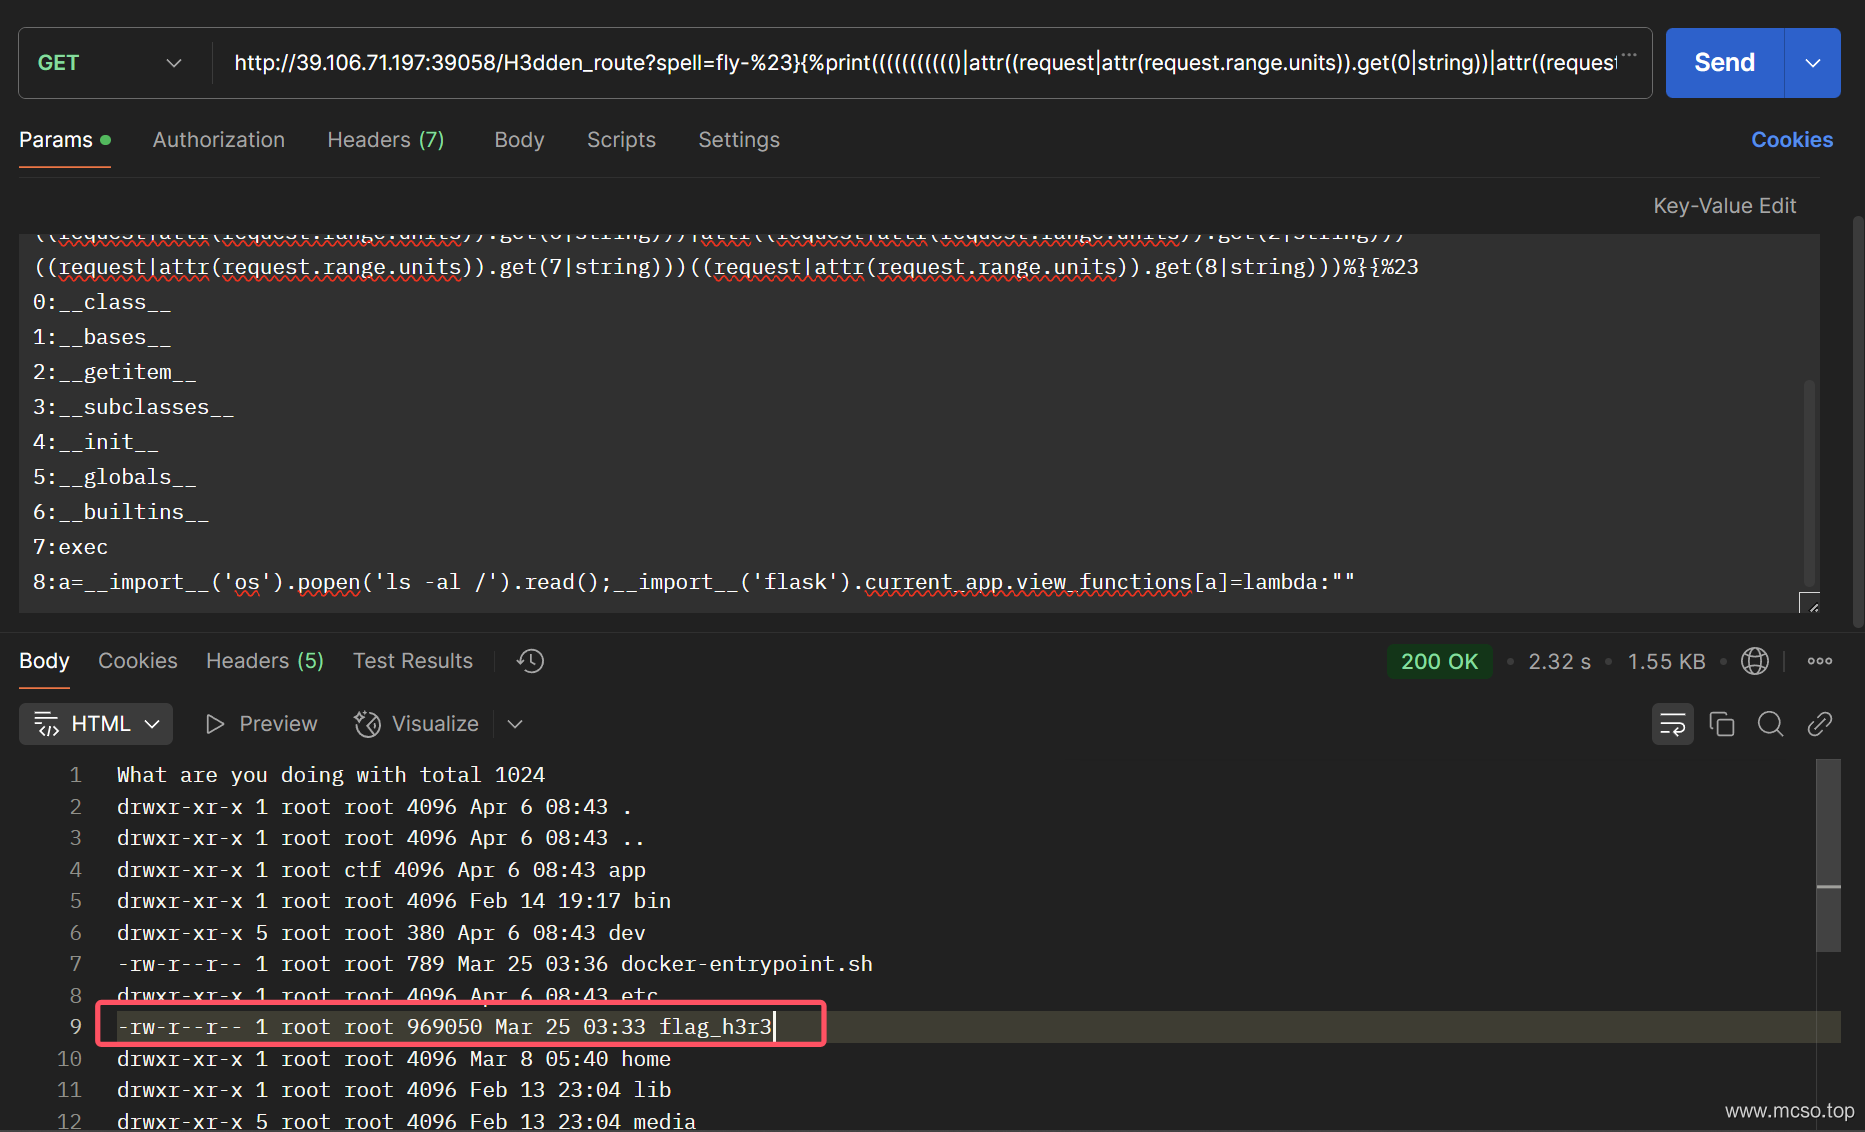Click the text line '7:exec'

pos(70,547)
